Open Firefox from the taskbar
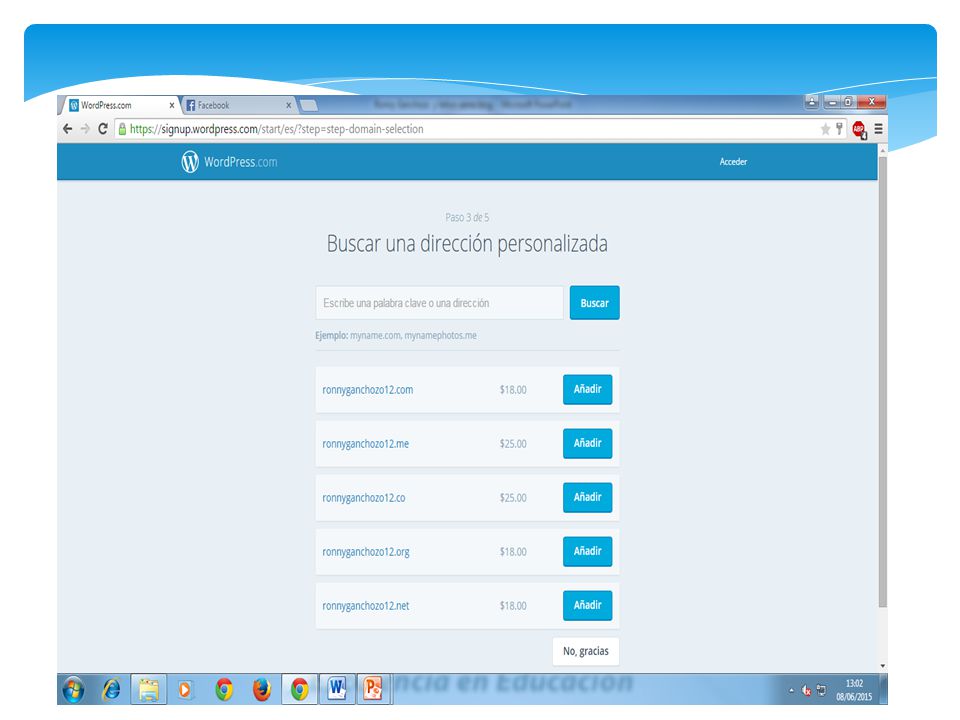 262,689
